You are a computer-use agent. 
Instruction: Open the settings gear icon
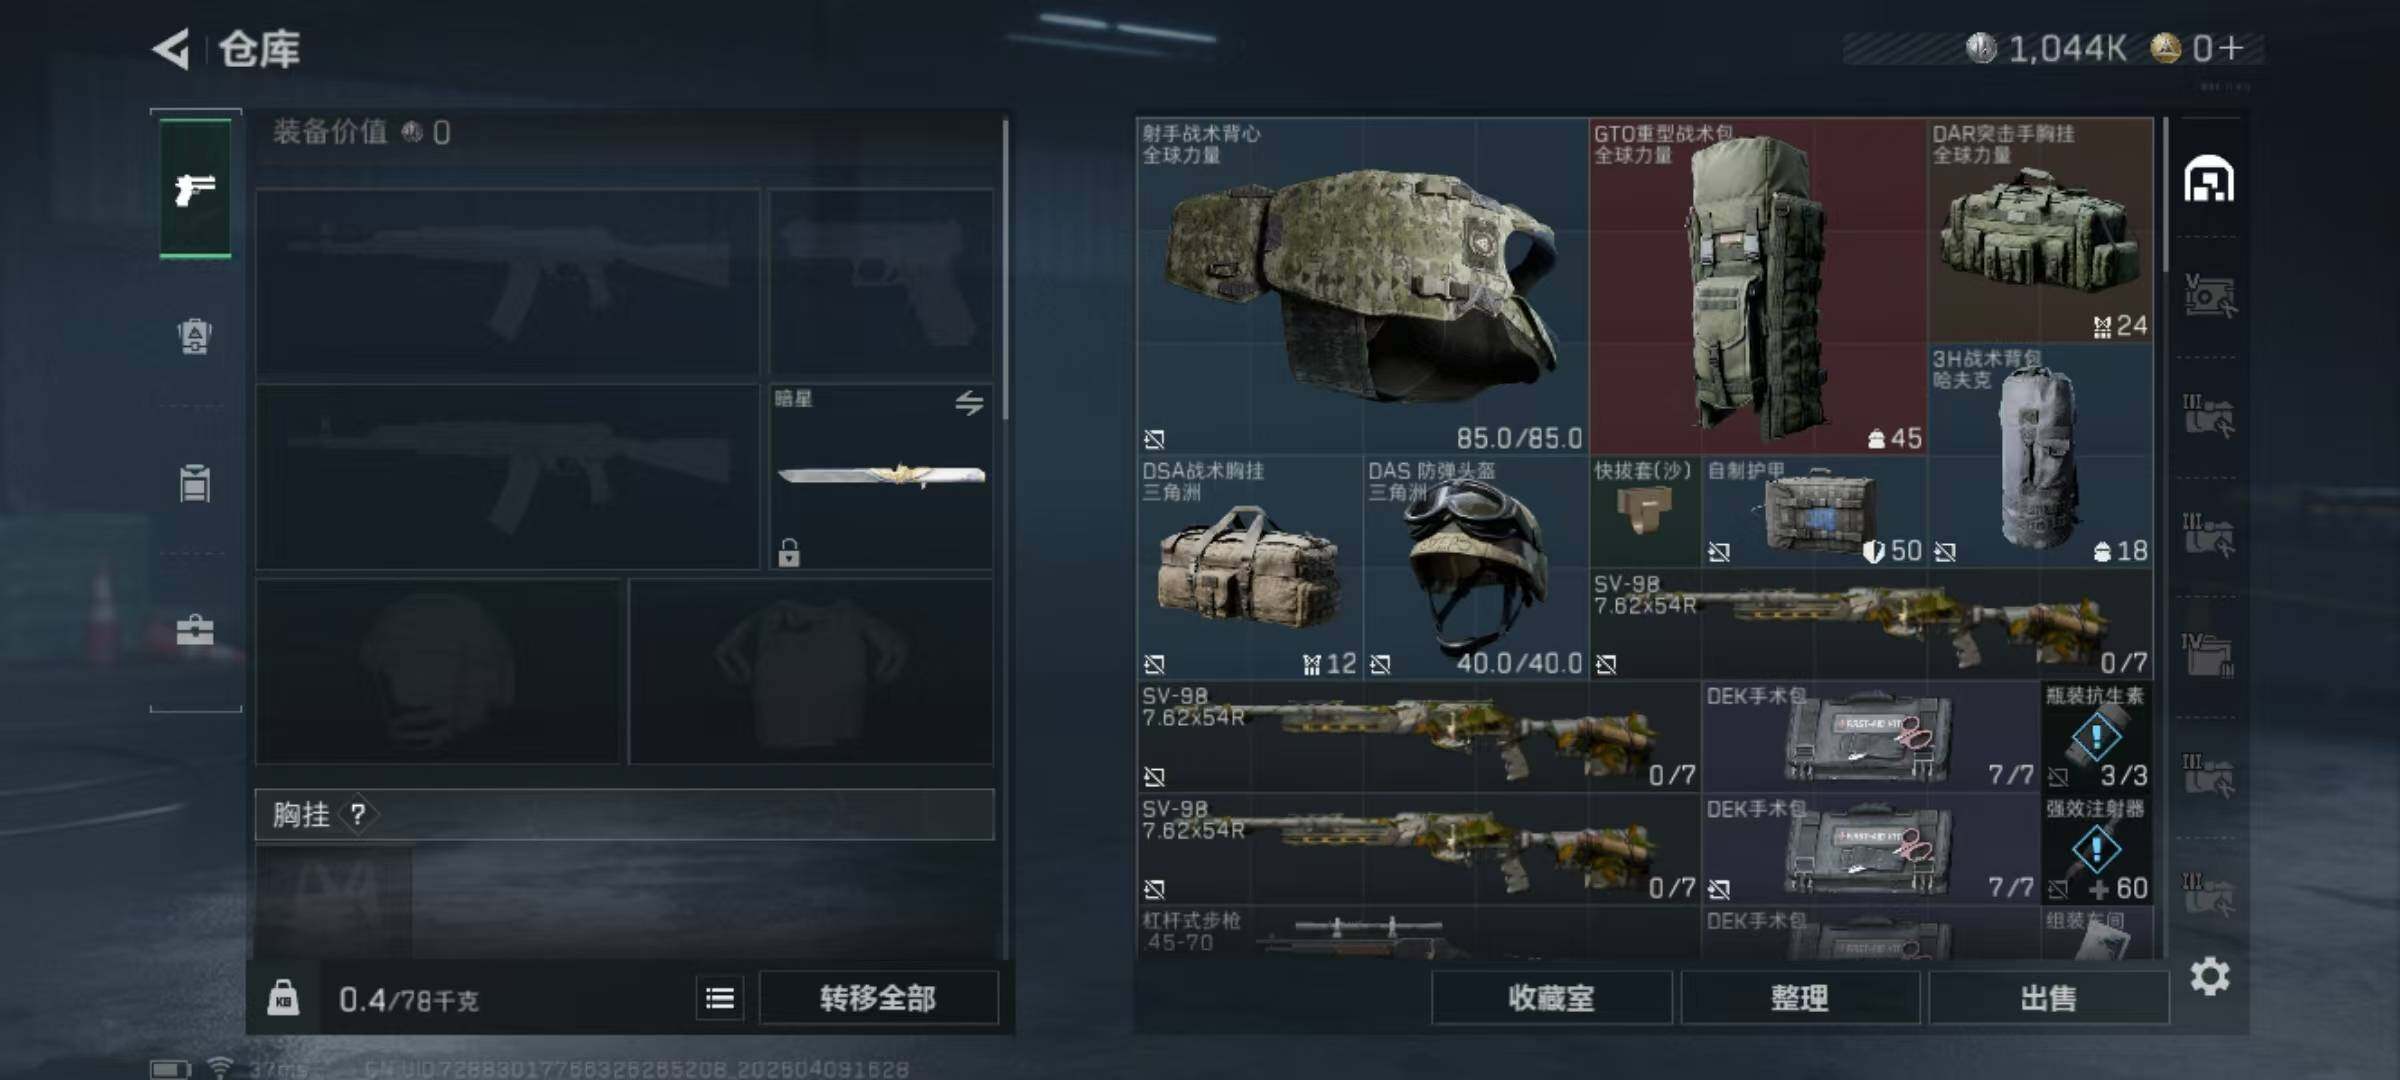click(2209, 976)
